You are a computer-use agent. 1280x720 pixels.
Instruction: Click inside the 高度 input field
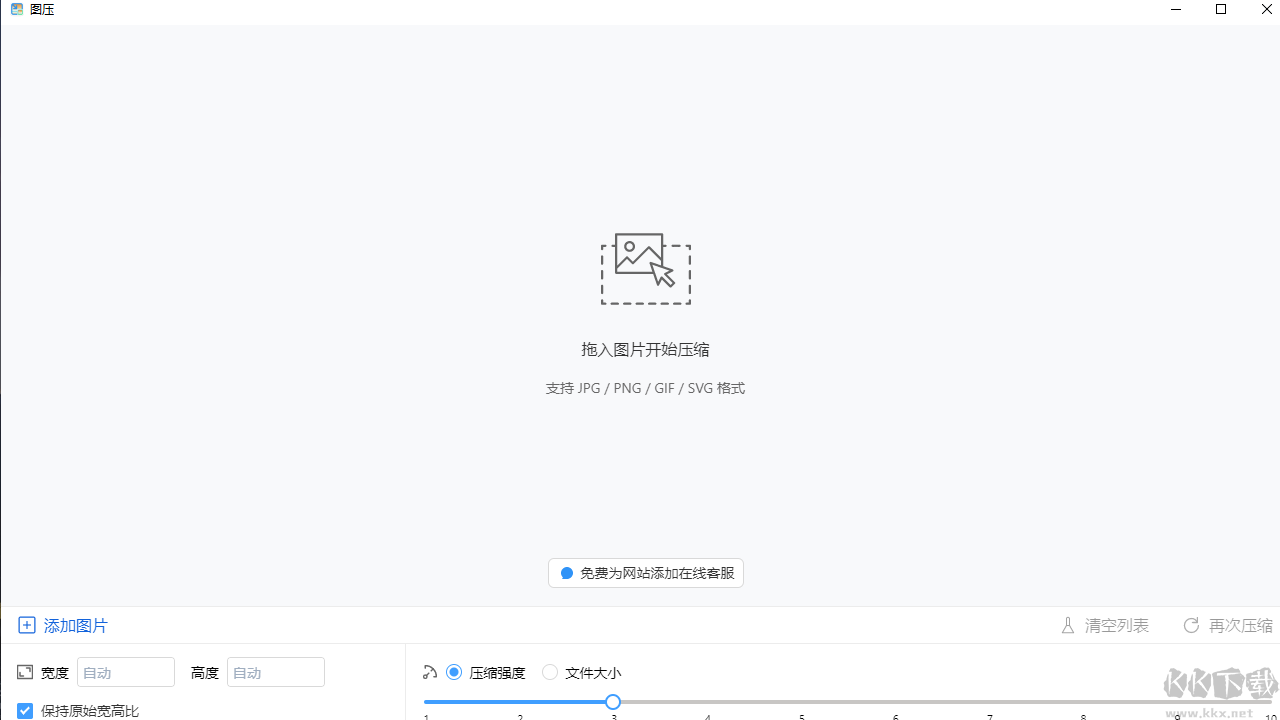(275, 672)
